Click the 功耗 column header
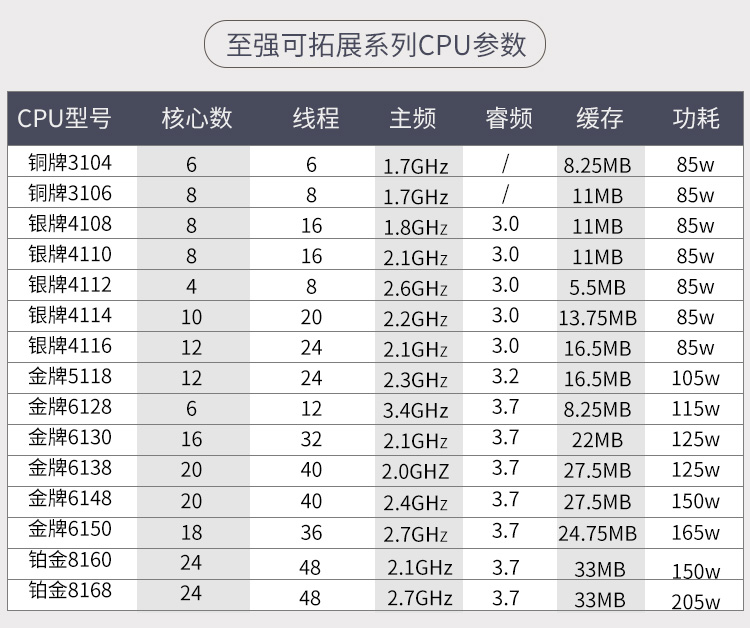This screenshot has width=750, height=628. pyautogui.click(x=696, y=119)
